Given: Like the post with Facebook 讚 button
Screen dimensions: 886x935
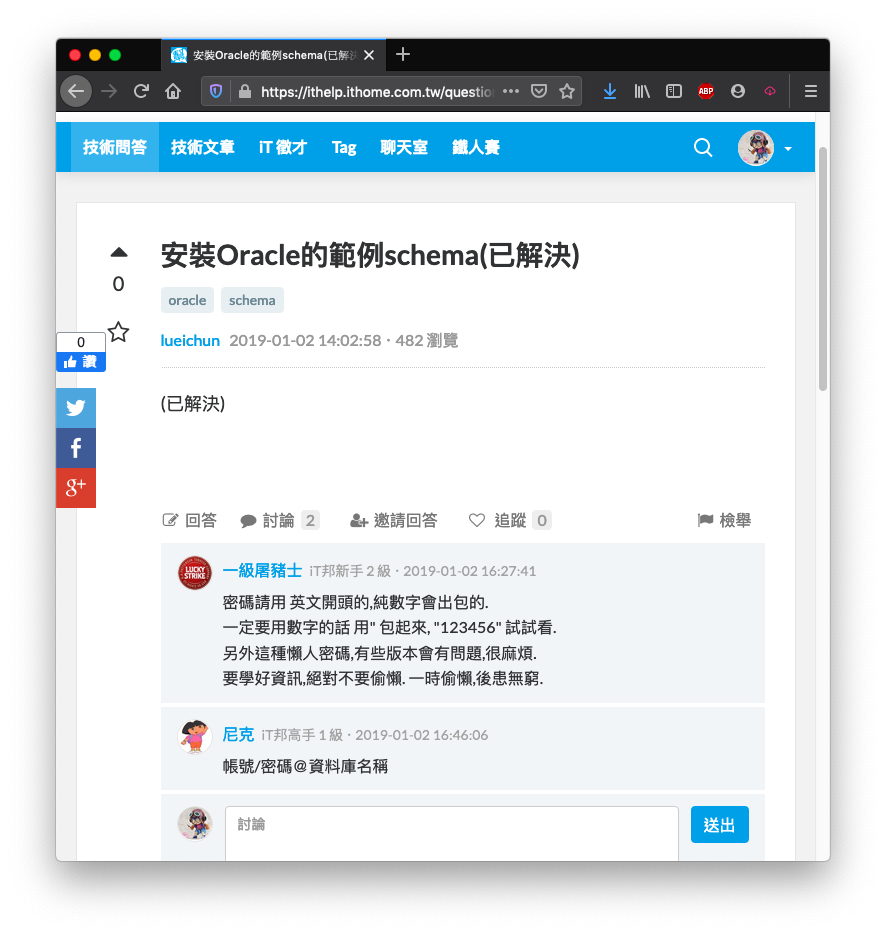Looking at the screenshot, I should (x=81, y=361).
